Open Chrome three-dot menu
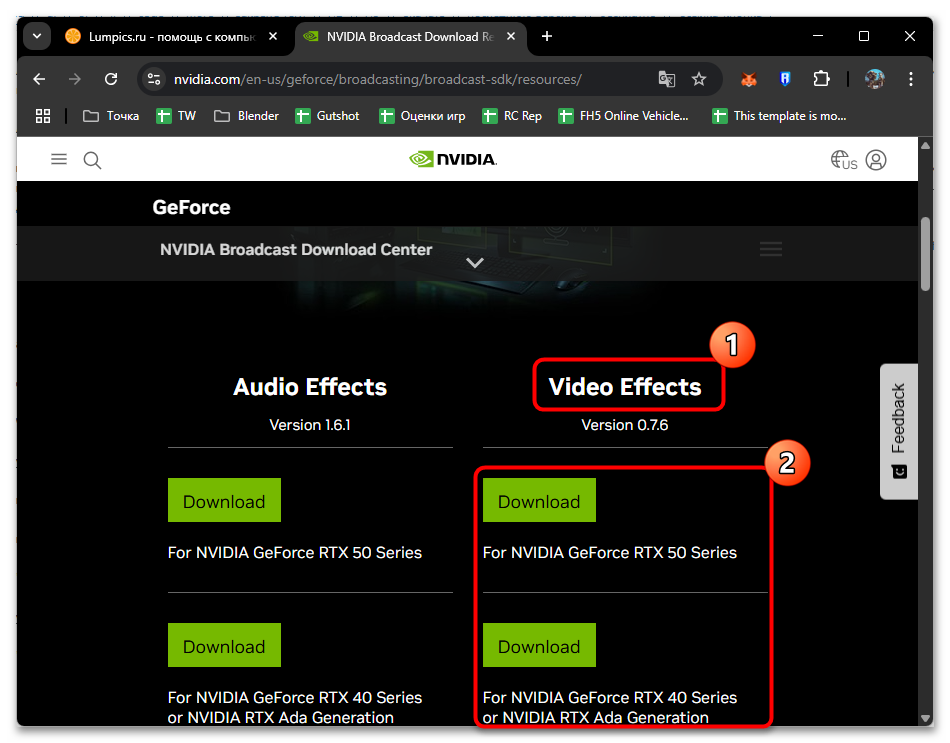Image resolution: width=950 pixels, height=743 pixels. [911, 79]
